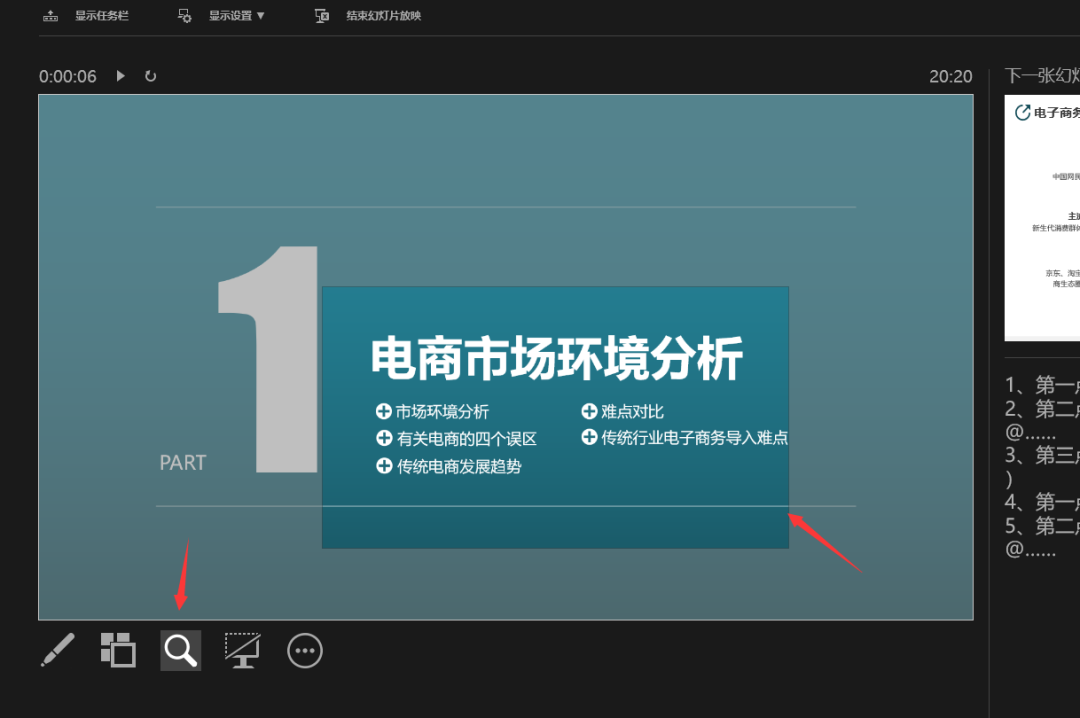The width and height of the screenshot is (1080, 718).
Task: Activate the magnifier zoom into slide tool
Action: [x=181, y=650]
